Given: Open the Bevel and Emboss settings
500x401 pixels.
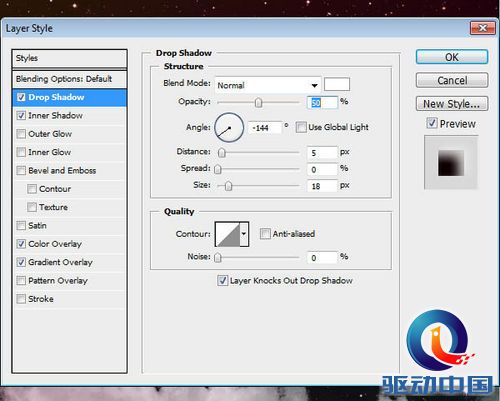Looking at the screenshot, I should tap(62, 171).
